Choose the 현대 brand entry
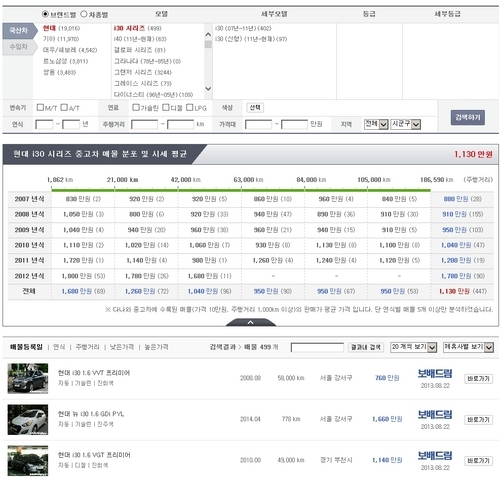500x477 pixels. click(x=61, y=28)
